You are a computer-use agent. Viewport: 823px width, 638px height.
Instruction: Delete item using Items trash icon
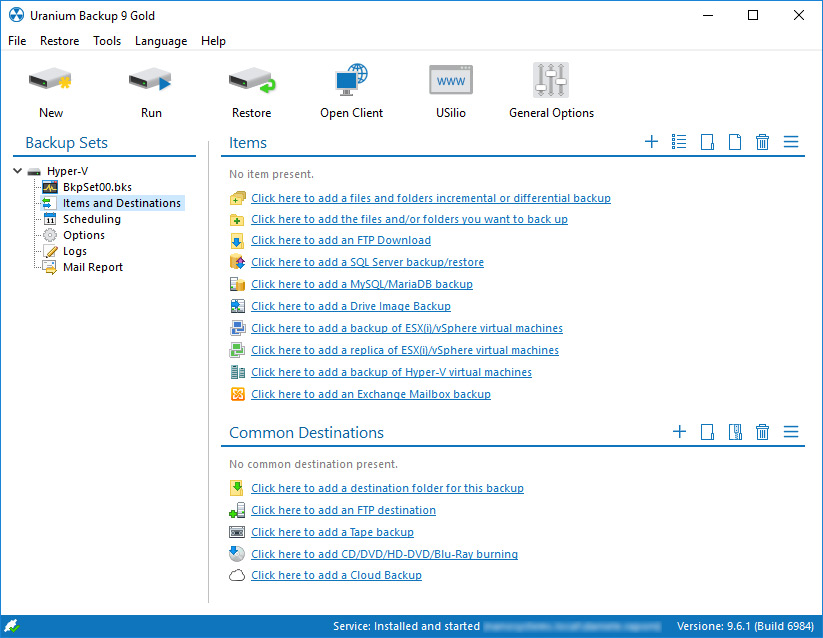pos(762,142)
